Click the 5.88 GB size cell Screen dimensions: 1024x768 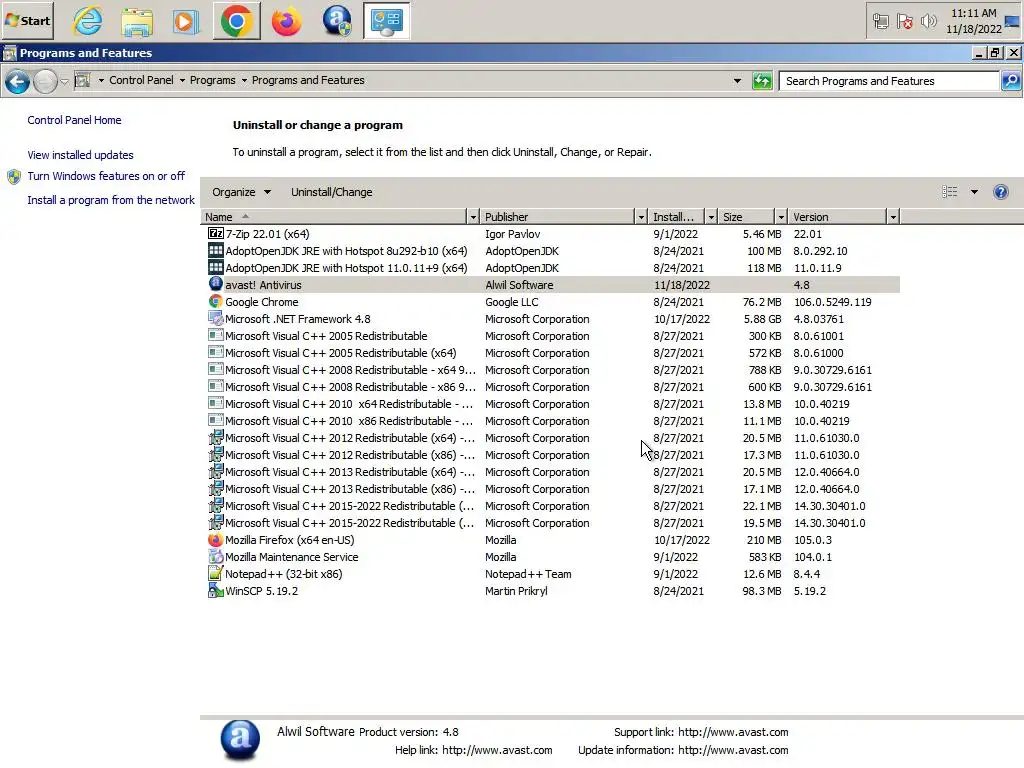(762, 319)
